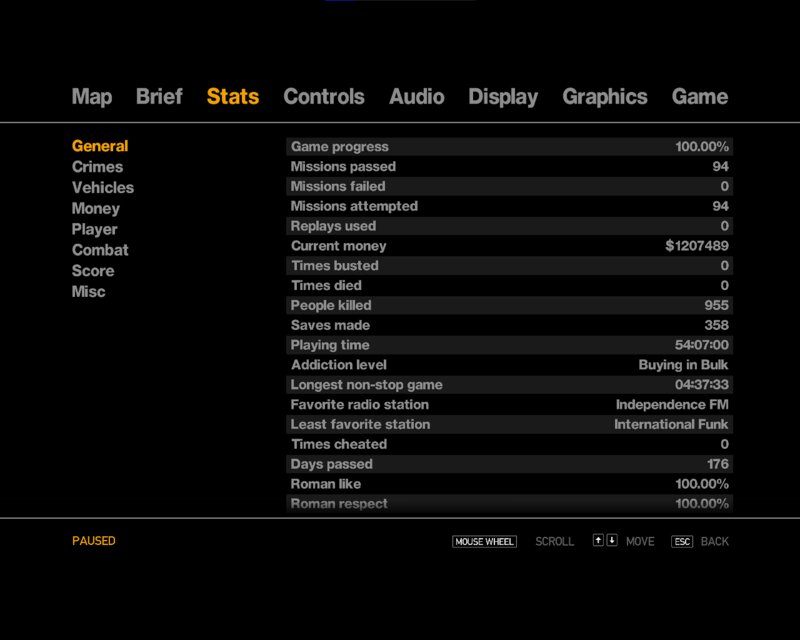Image resolution: width=800 pixels, height=640 pixels.
Task: Switch to the Graphics tab
Action: (605, 97)
